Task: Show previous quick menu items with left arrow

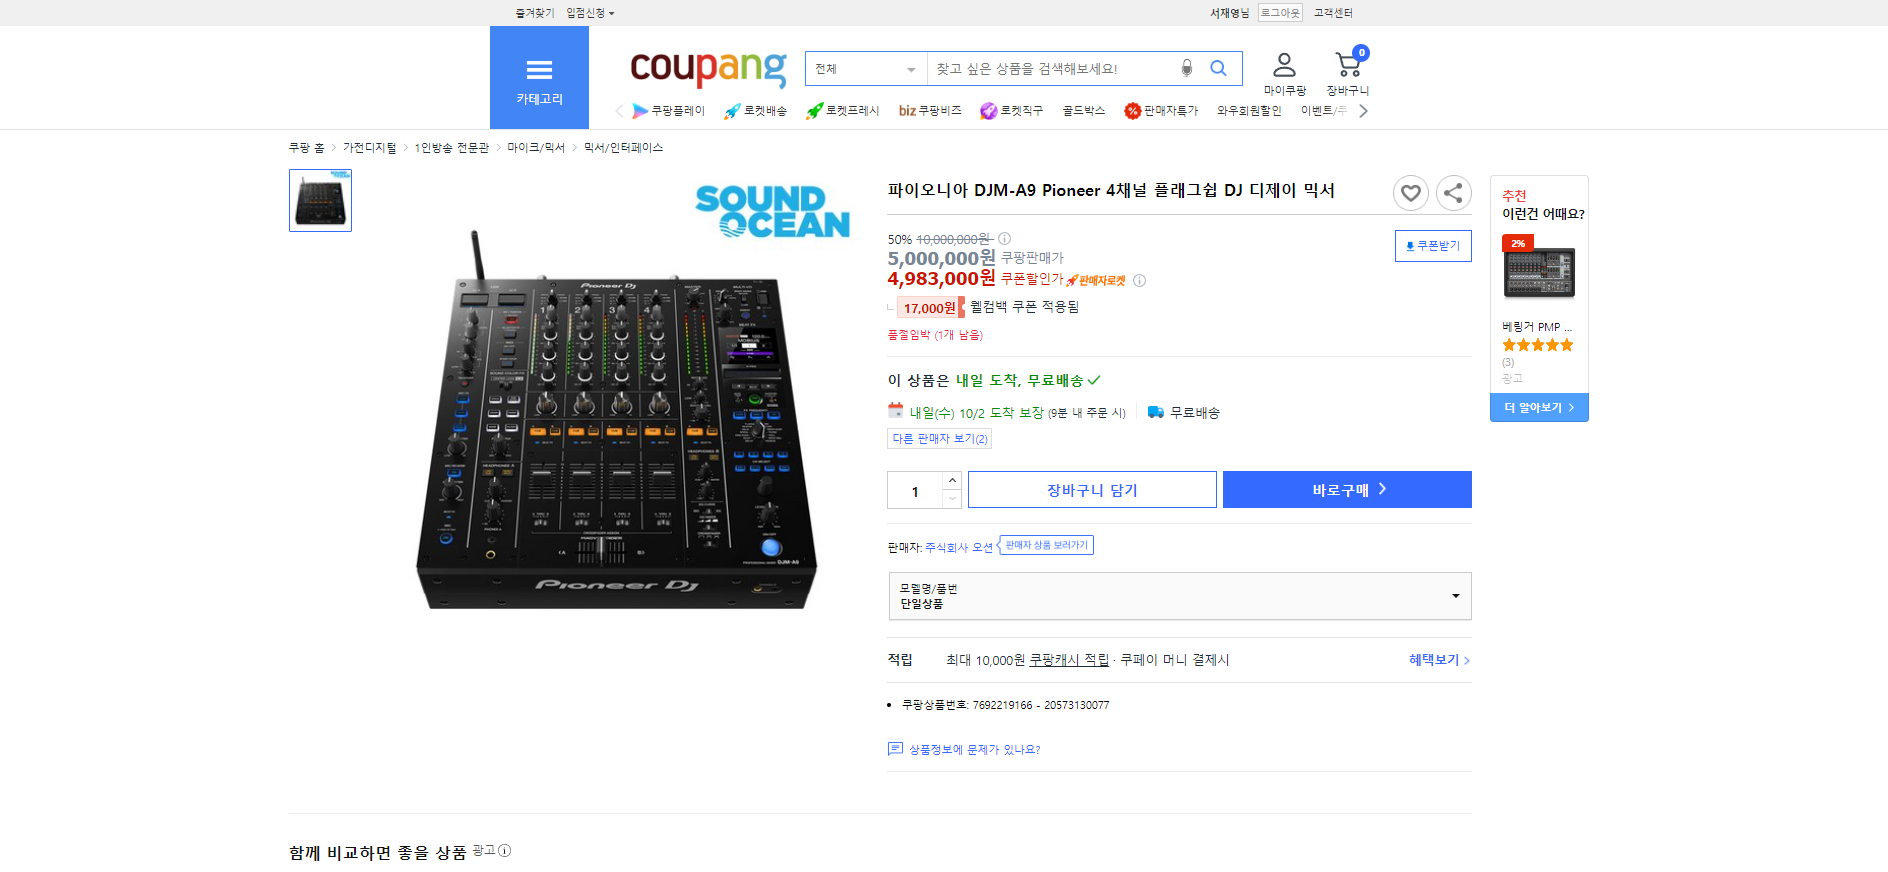Action: (x=620, y=111)
